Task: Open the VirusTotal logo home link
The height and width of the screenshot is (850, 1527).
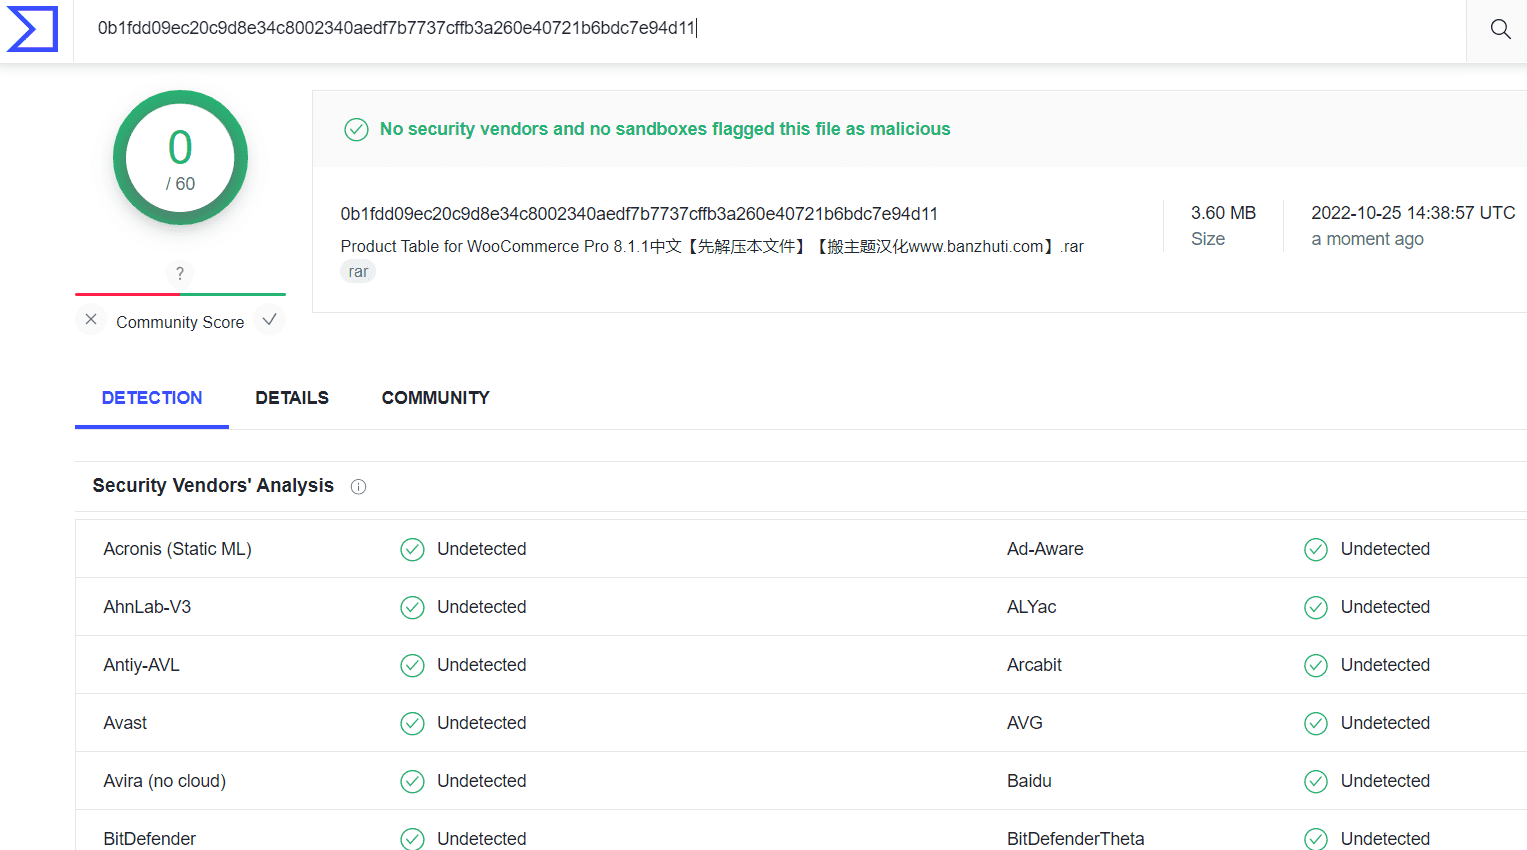Action: [32, 28]
